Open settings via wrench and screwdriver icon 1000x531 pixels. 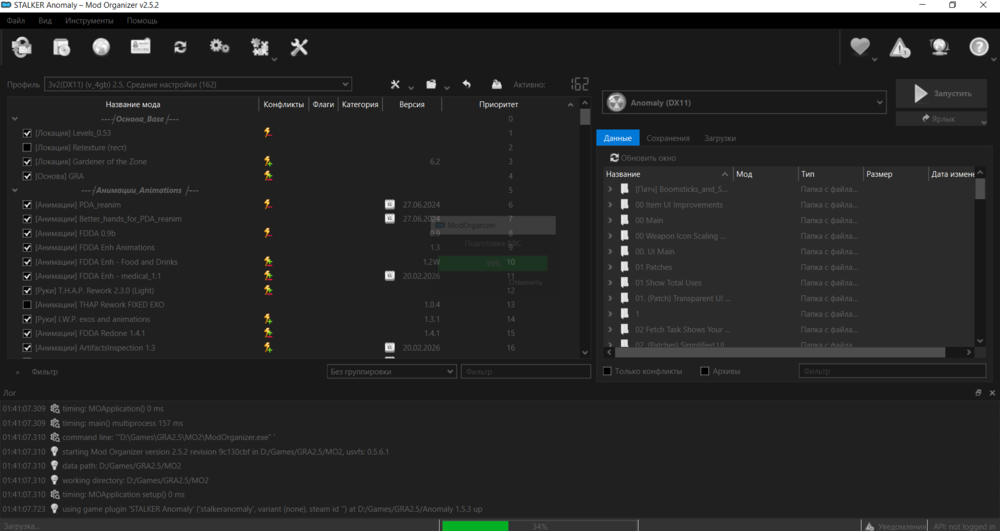(299, 47)
